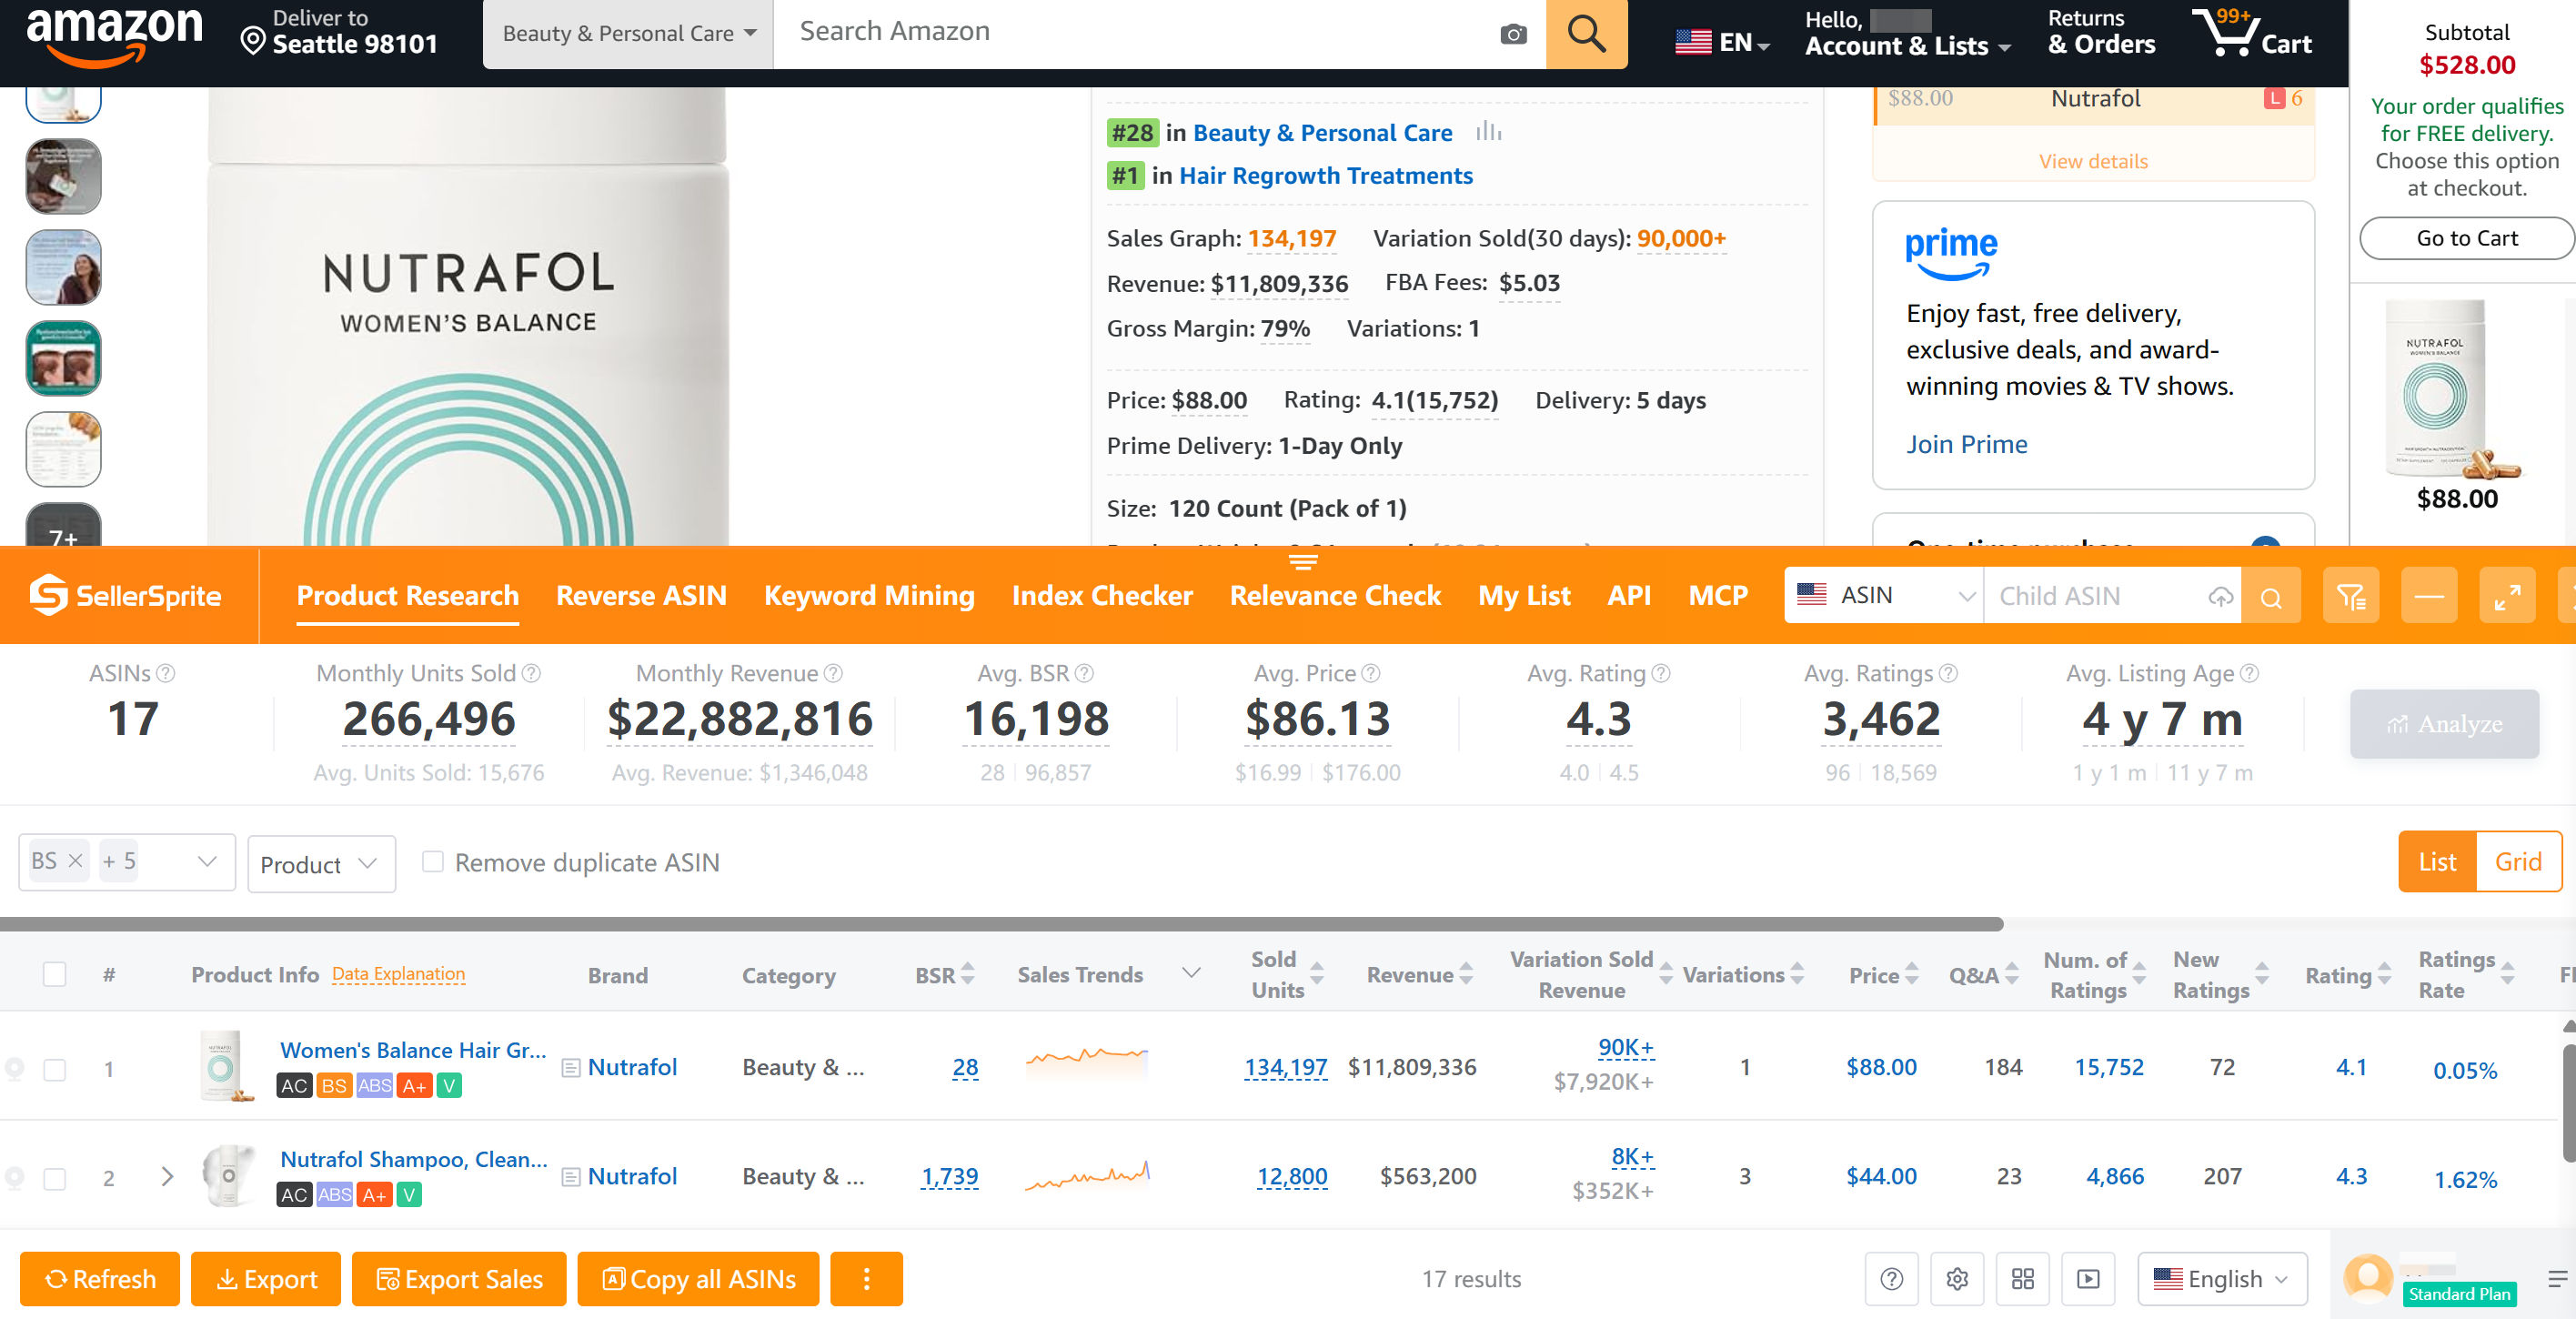The height and width of the screenshot is (1319, 2576).
Task: Click the Monthly Units Sold help icon
Action: click(532, 673)
